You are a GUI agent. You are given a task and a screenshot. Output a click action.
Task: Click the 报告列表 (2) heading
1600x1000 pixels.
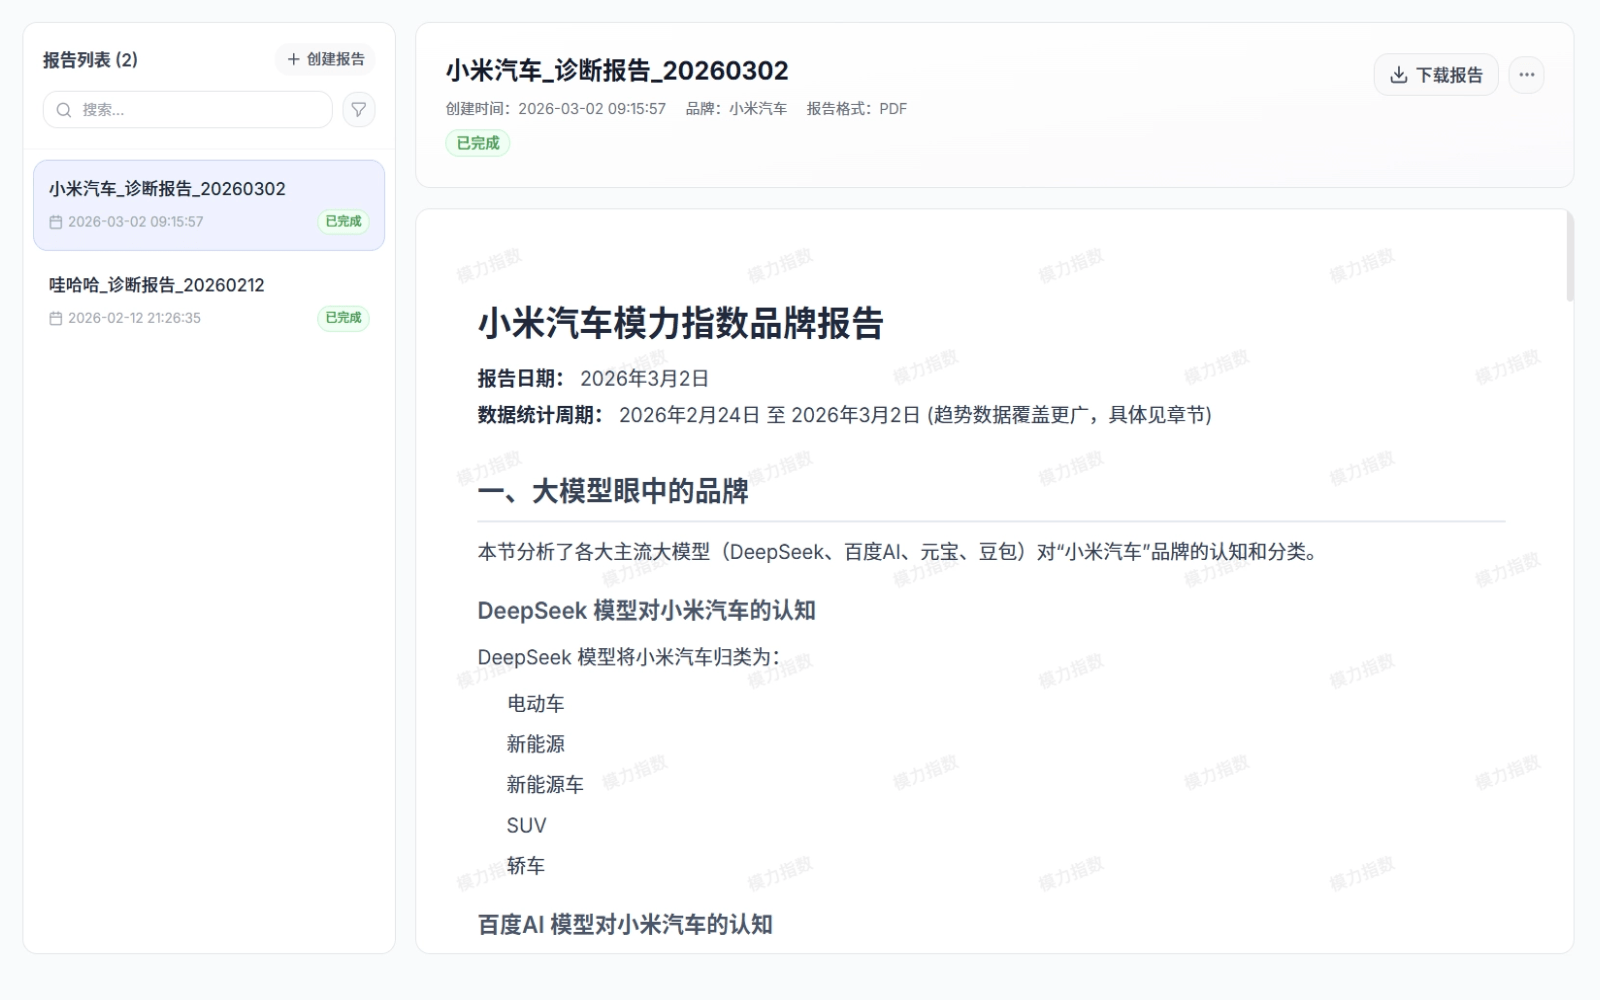click(x=90, y=59)
